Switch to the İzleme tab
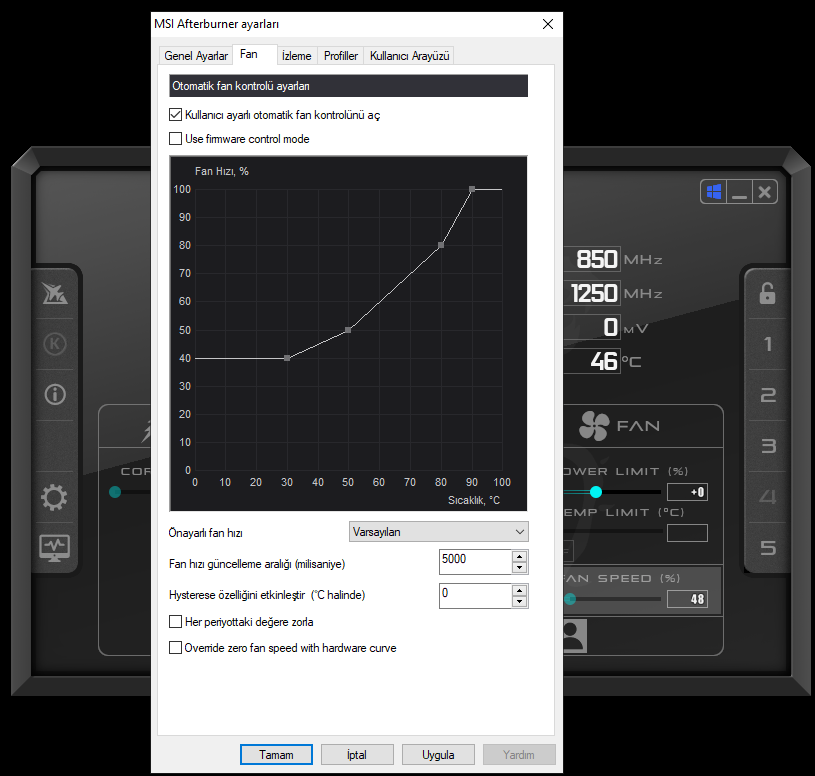This screenshot has width=815, height=776. 296,56
